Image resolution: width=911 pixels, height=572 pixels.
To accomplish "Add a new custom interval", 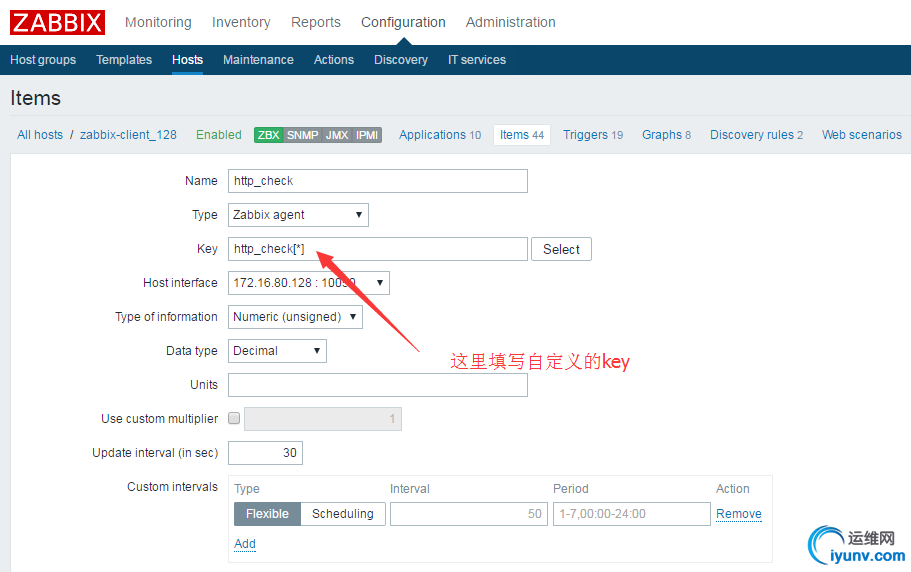I will pos(245,544).
